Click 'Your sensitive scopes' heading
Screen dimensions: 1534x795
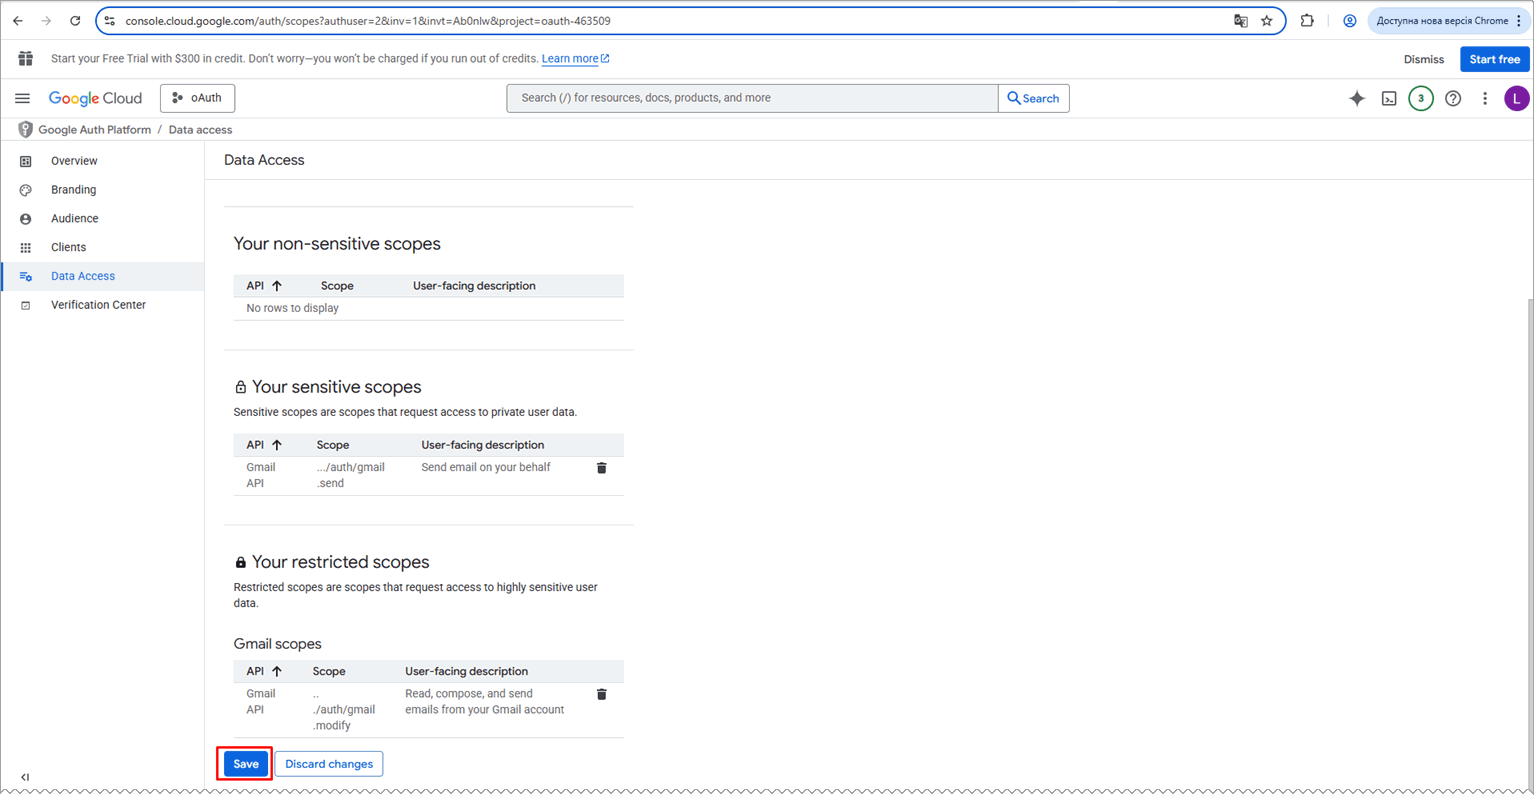pyautogui.click(x=336, y=387)
